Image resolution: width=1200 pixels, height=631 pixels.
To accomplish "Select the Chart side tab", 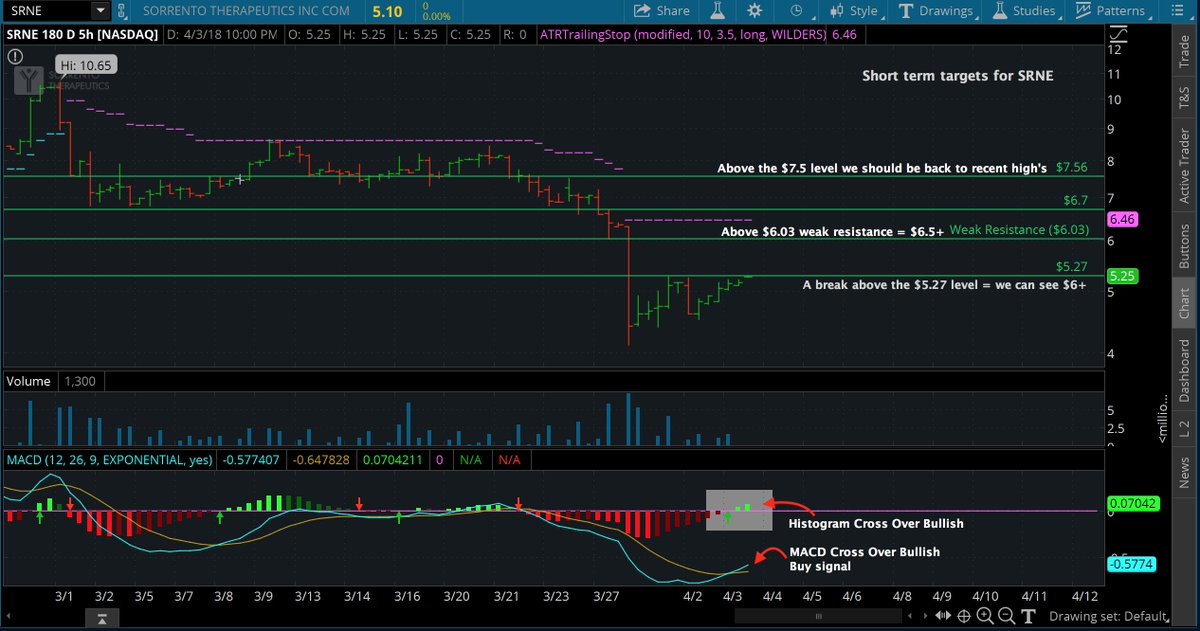I will (1184, 305).
